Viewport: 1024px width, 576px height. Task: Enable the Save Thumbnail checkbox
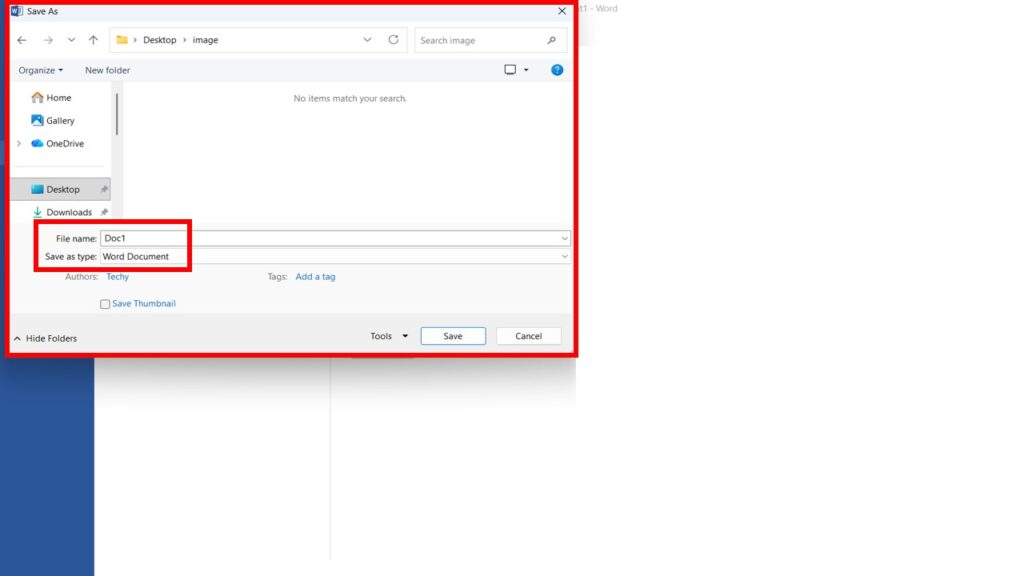pyautogui.click(x=105, y=304)
